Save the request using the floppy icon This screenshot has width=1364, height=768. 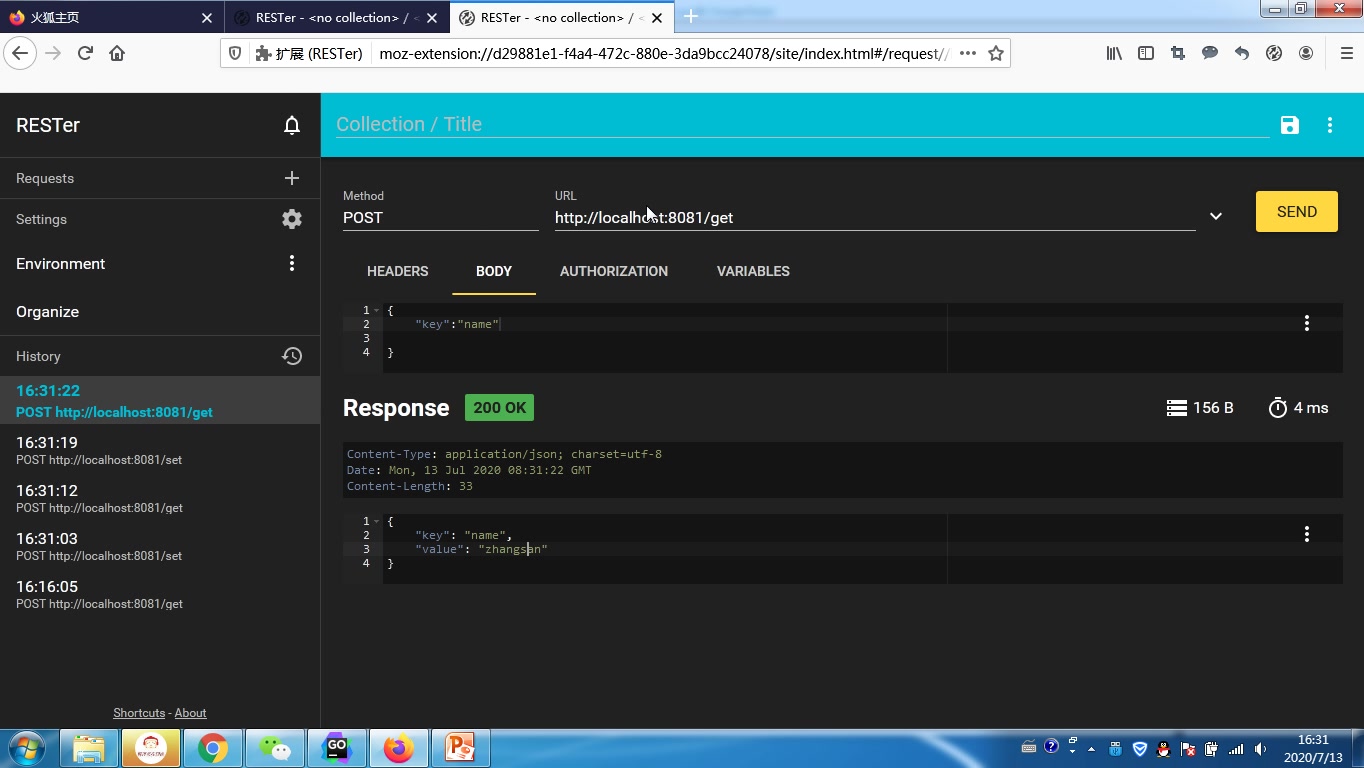point(1290,125)
